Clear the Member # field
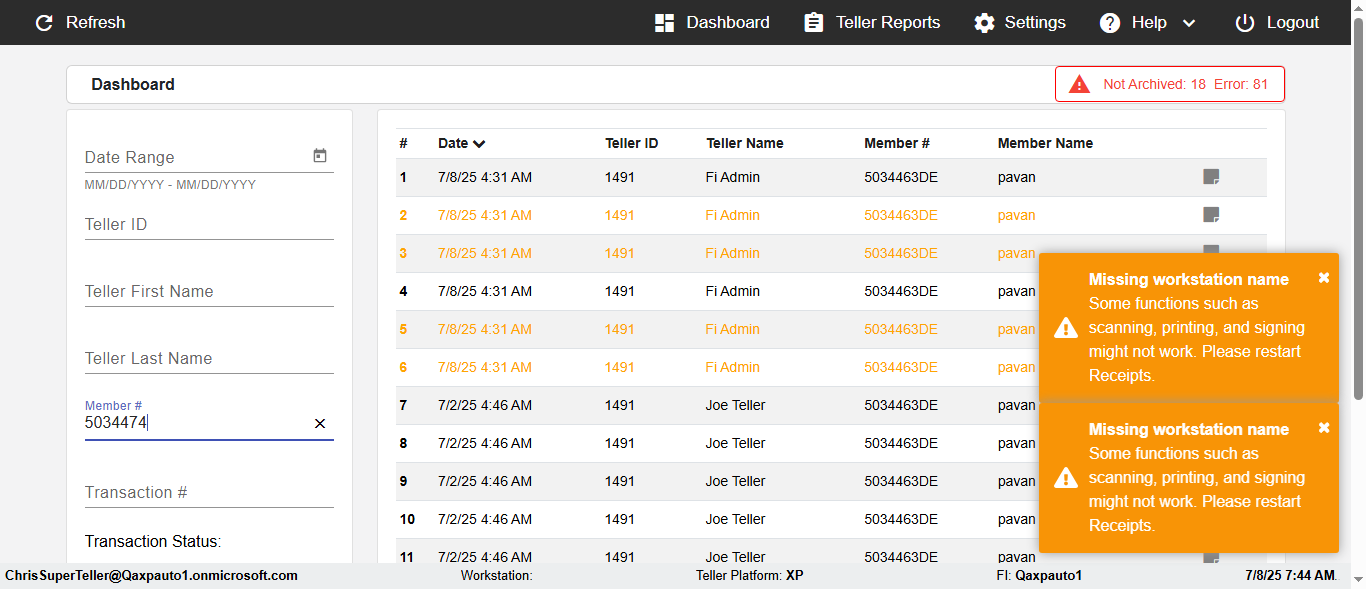This screenshot has height=589, width=1366. click(320, 424)
